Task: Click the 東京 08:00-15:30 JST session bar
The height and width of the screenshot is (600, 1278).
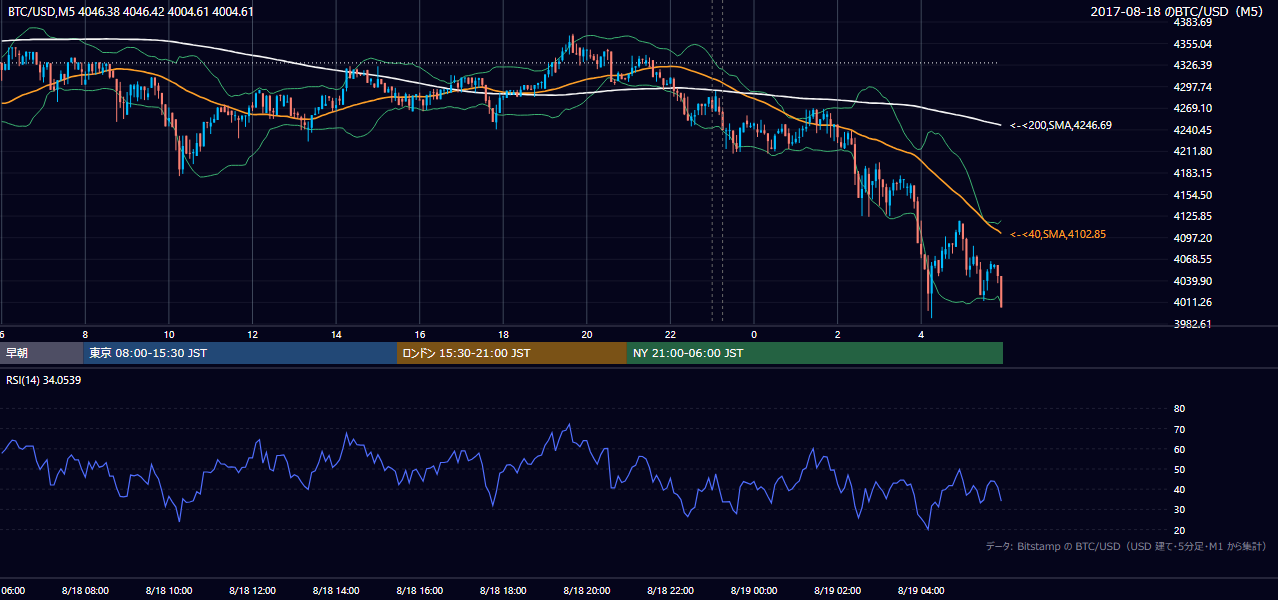Action: point(240,353)
